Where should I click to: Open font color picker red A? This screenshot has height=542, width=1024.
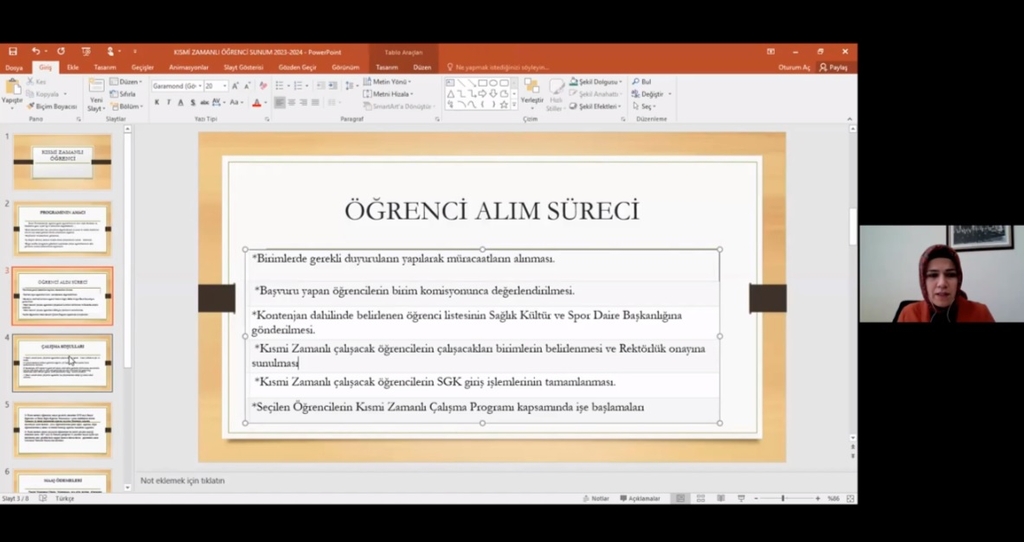(257, 103)
